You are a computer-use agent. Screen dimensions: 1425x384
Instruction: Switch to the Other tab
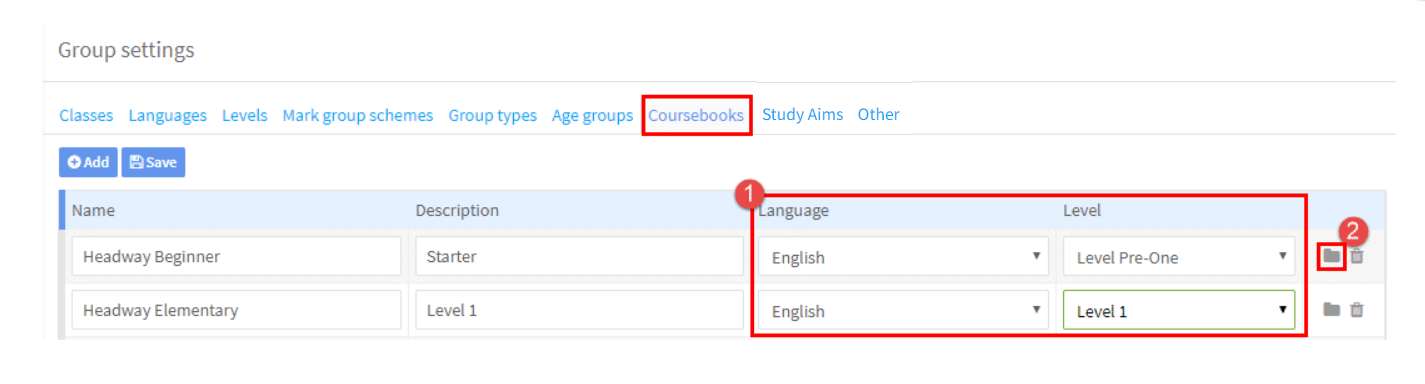tap(878, 114)
